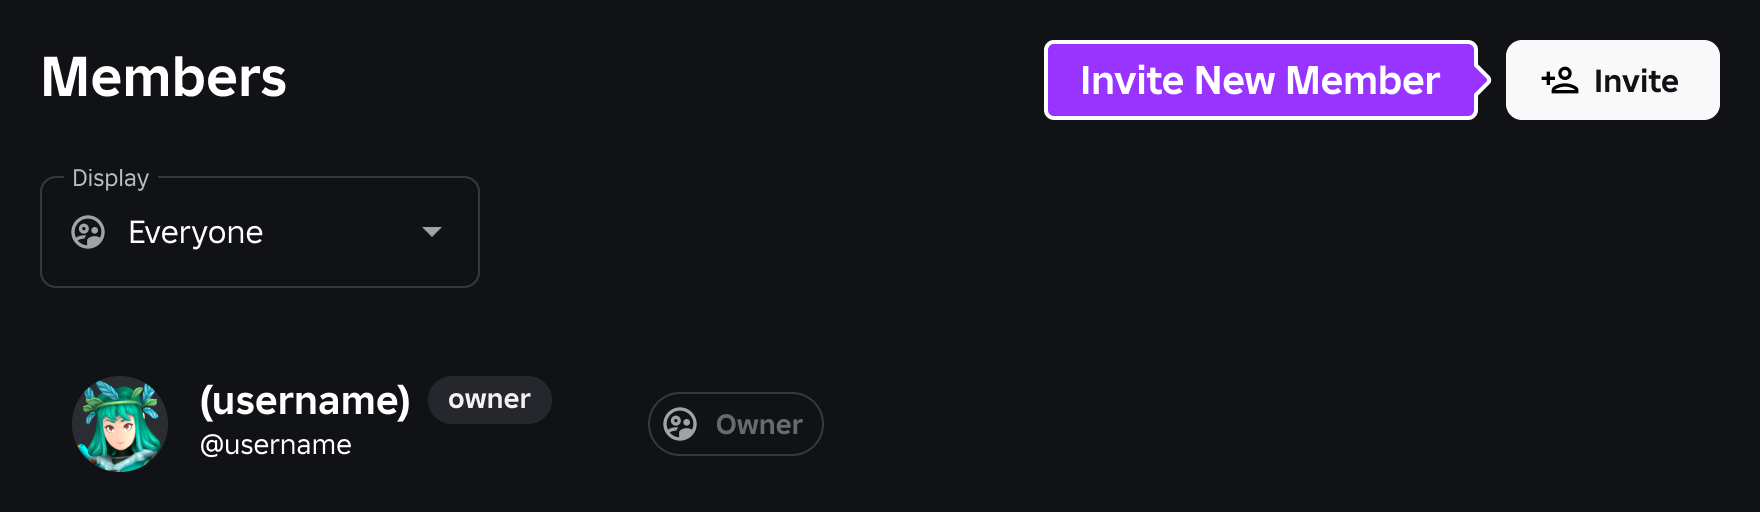Click the role face icon beside Everyone
This screenshot has width=1760, height=512.
click(88, 232)
